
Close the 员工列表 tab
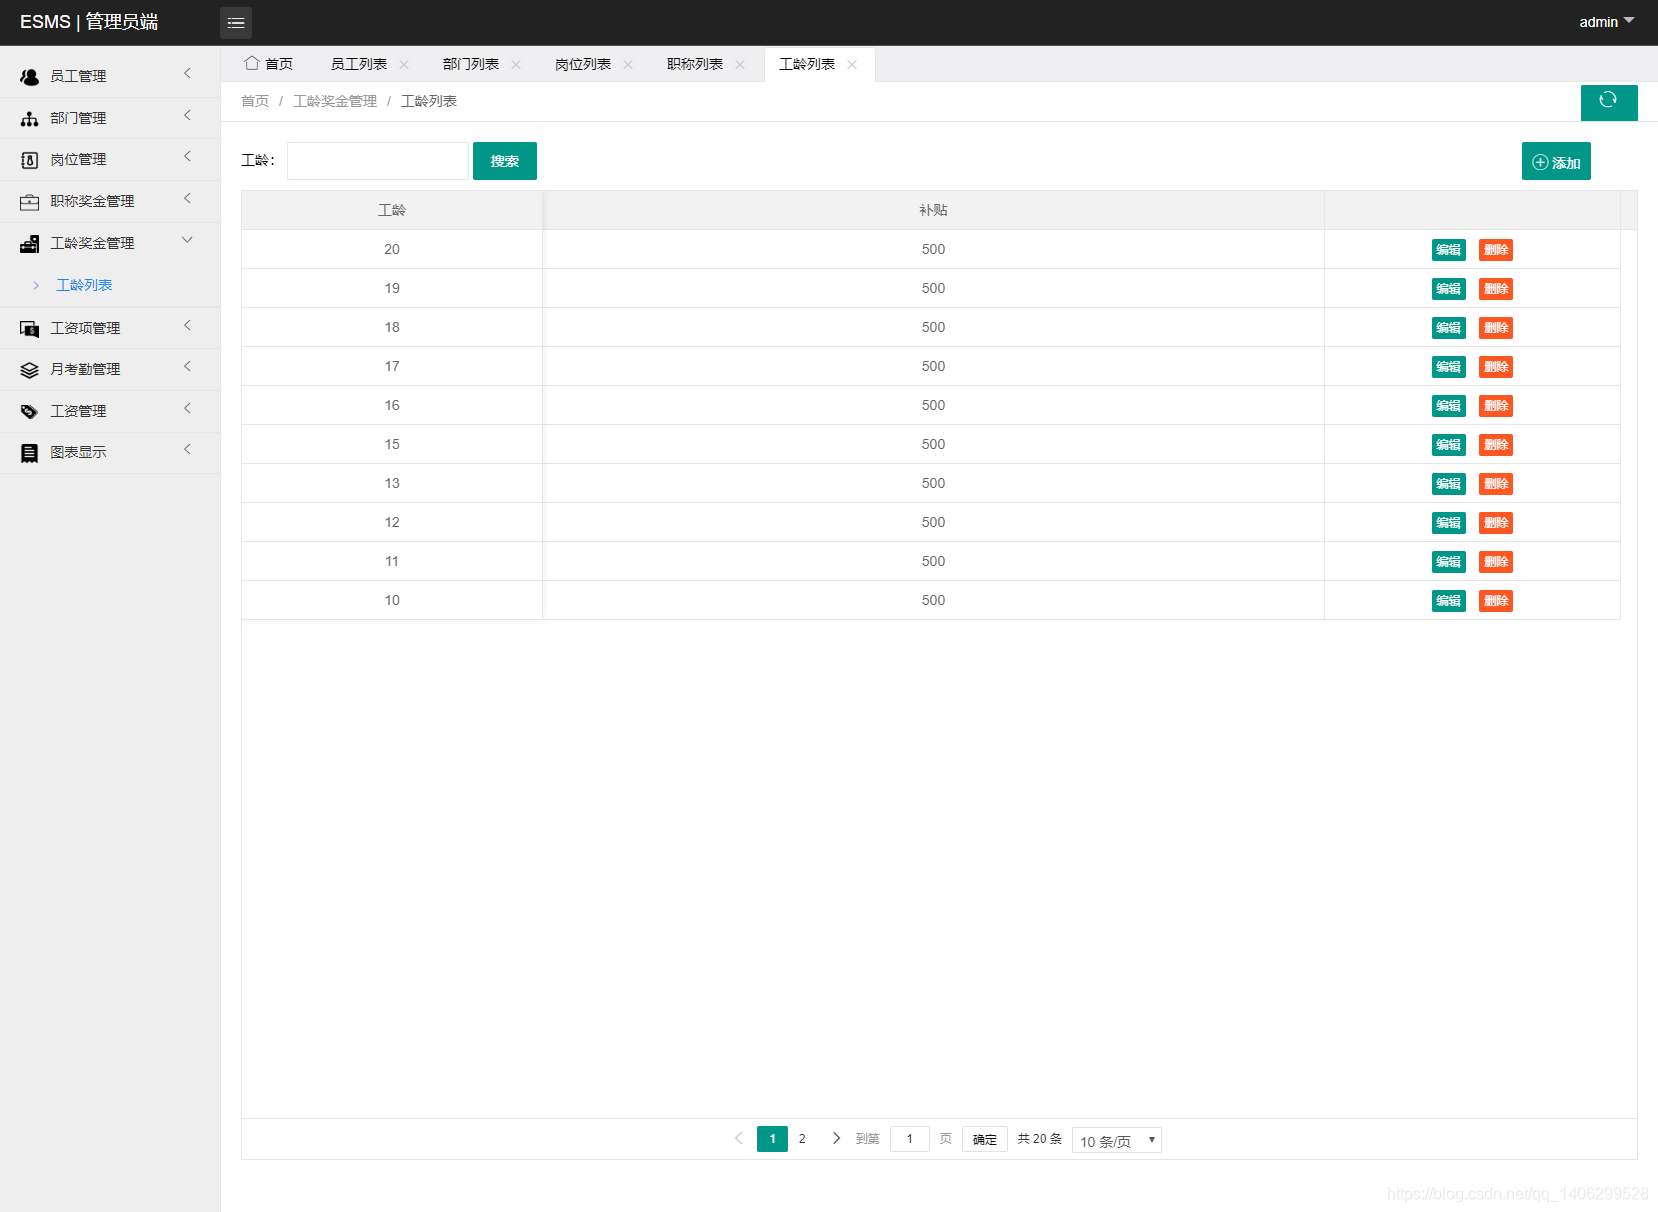[x=404, y=64]
